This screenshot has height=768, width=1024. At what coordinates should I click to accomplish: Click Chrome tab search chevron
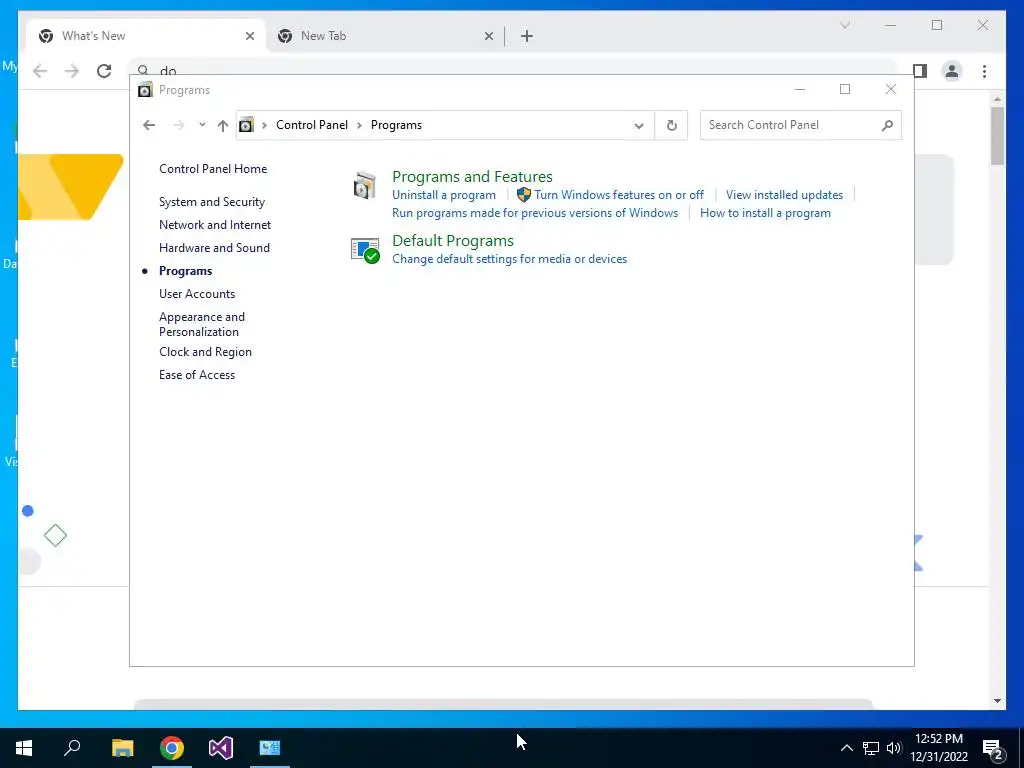844,25
